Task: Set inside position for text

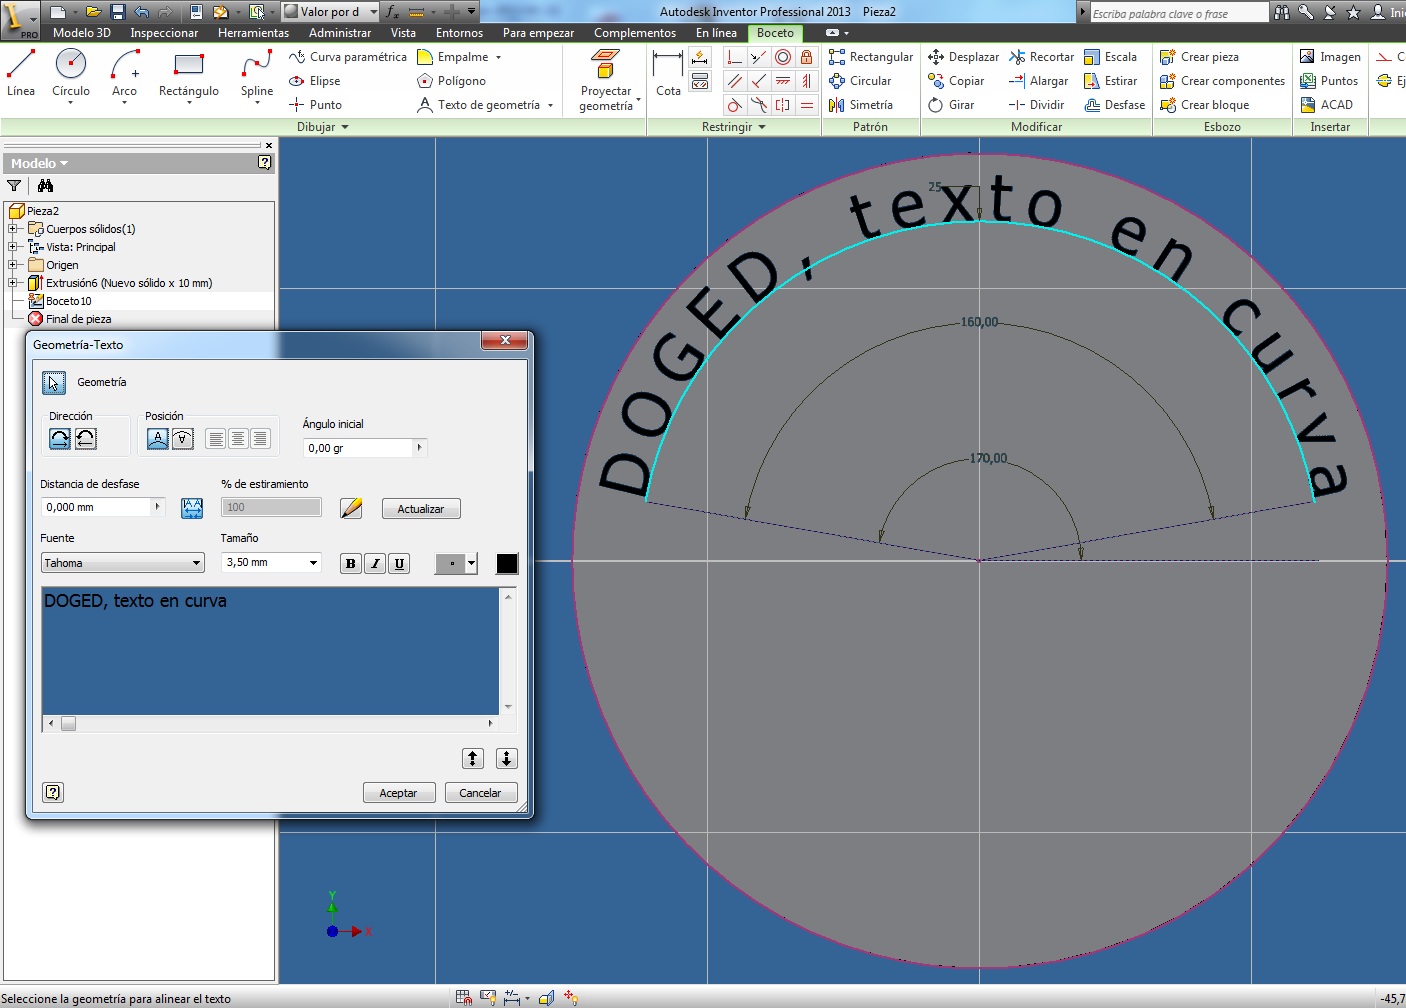Action: (x=183, y=438)
